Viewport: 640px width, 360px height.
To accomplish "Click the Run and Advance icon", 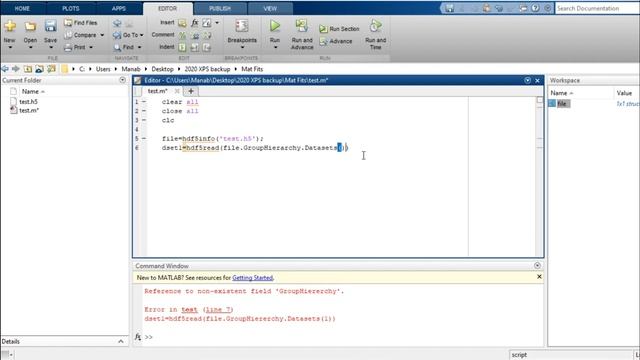I will pos(302,26).
